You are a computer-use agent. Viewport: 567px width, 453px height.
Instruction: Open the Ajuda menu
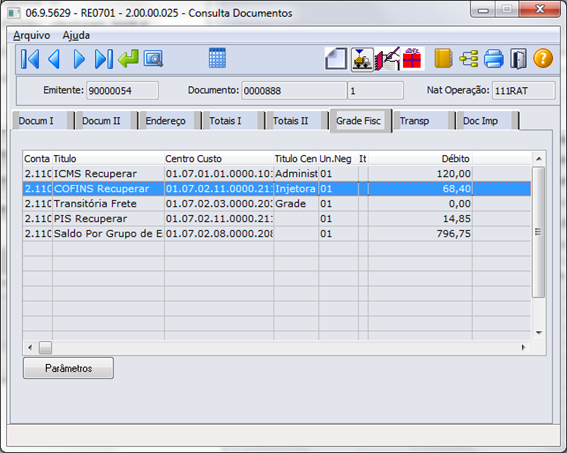76,35
